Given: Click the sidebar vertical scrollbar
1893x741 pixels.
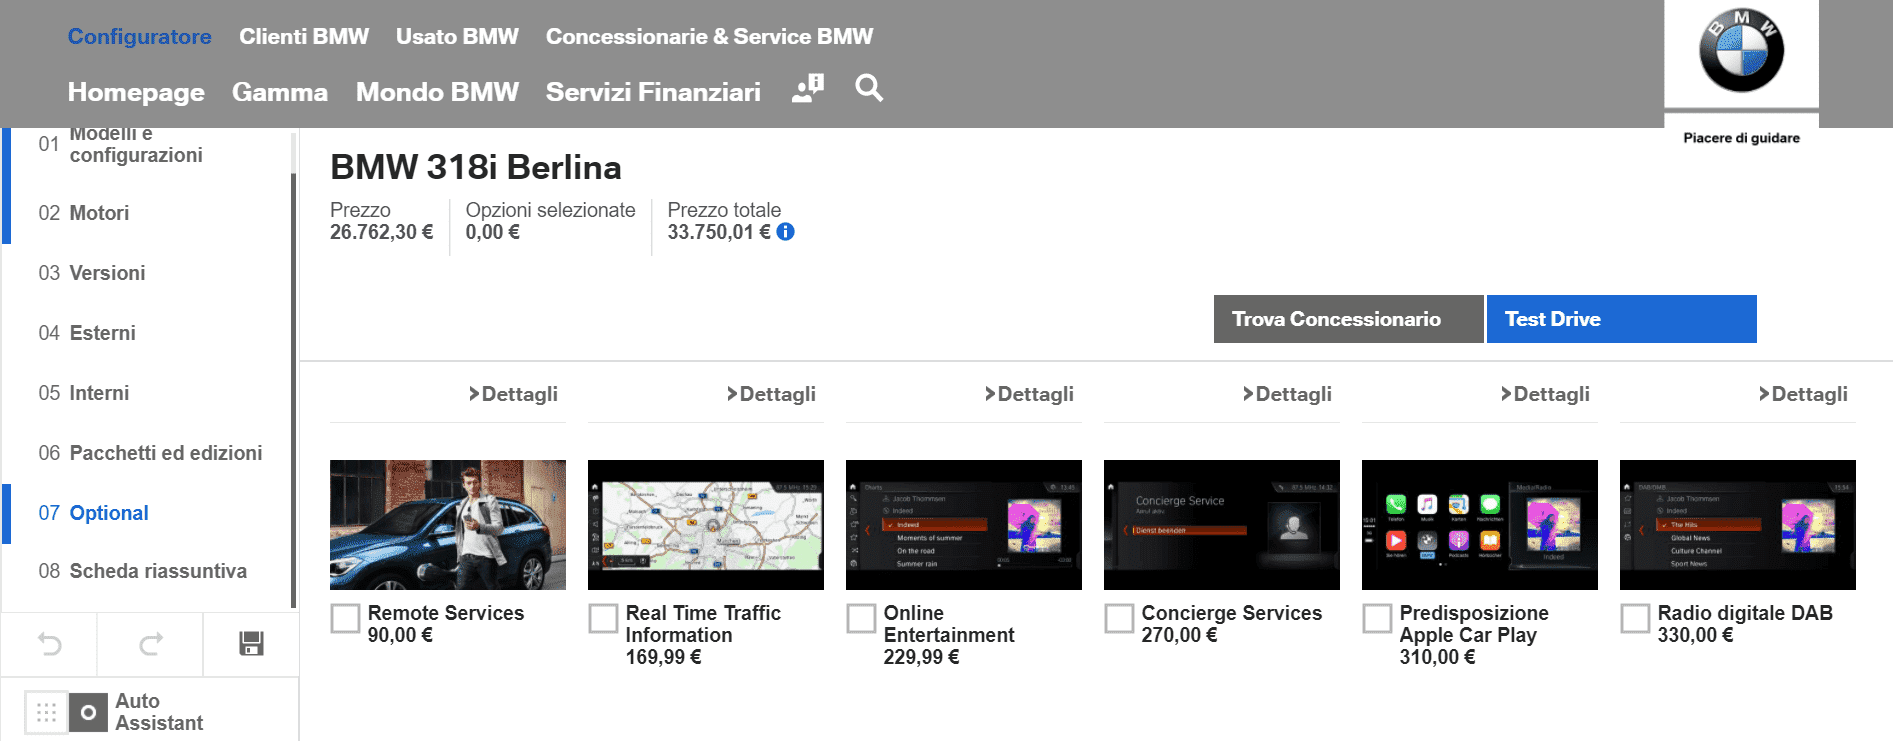Looking at the screenshot, I should coord(293,390).
